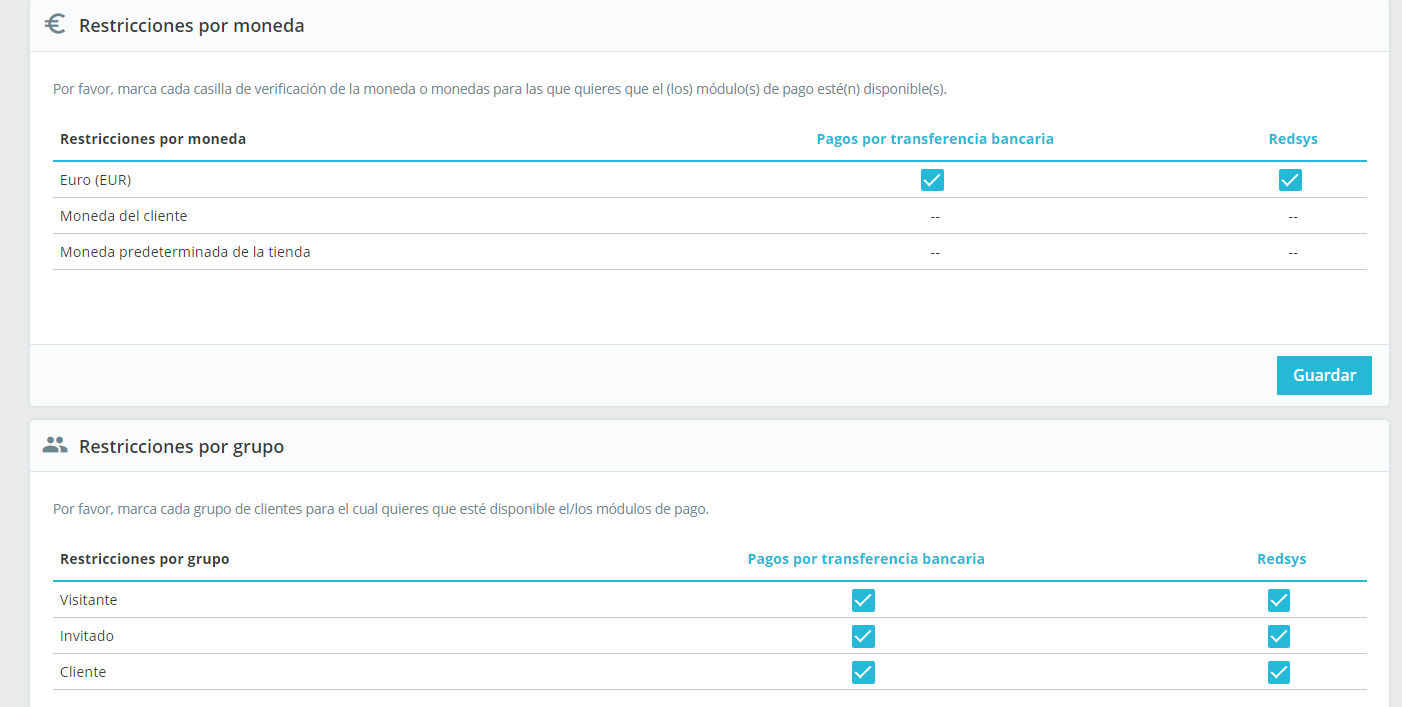This screenshot has height=707, width=1402.
Task: Click Moneda predeterminada de la tienda dash under Redsys
Action: pos(1293,252)
